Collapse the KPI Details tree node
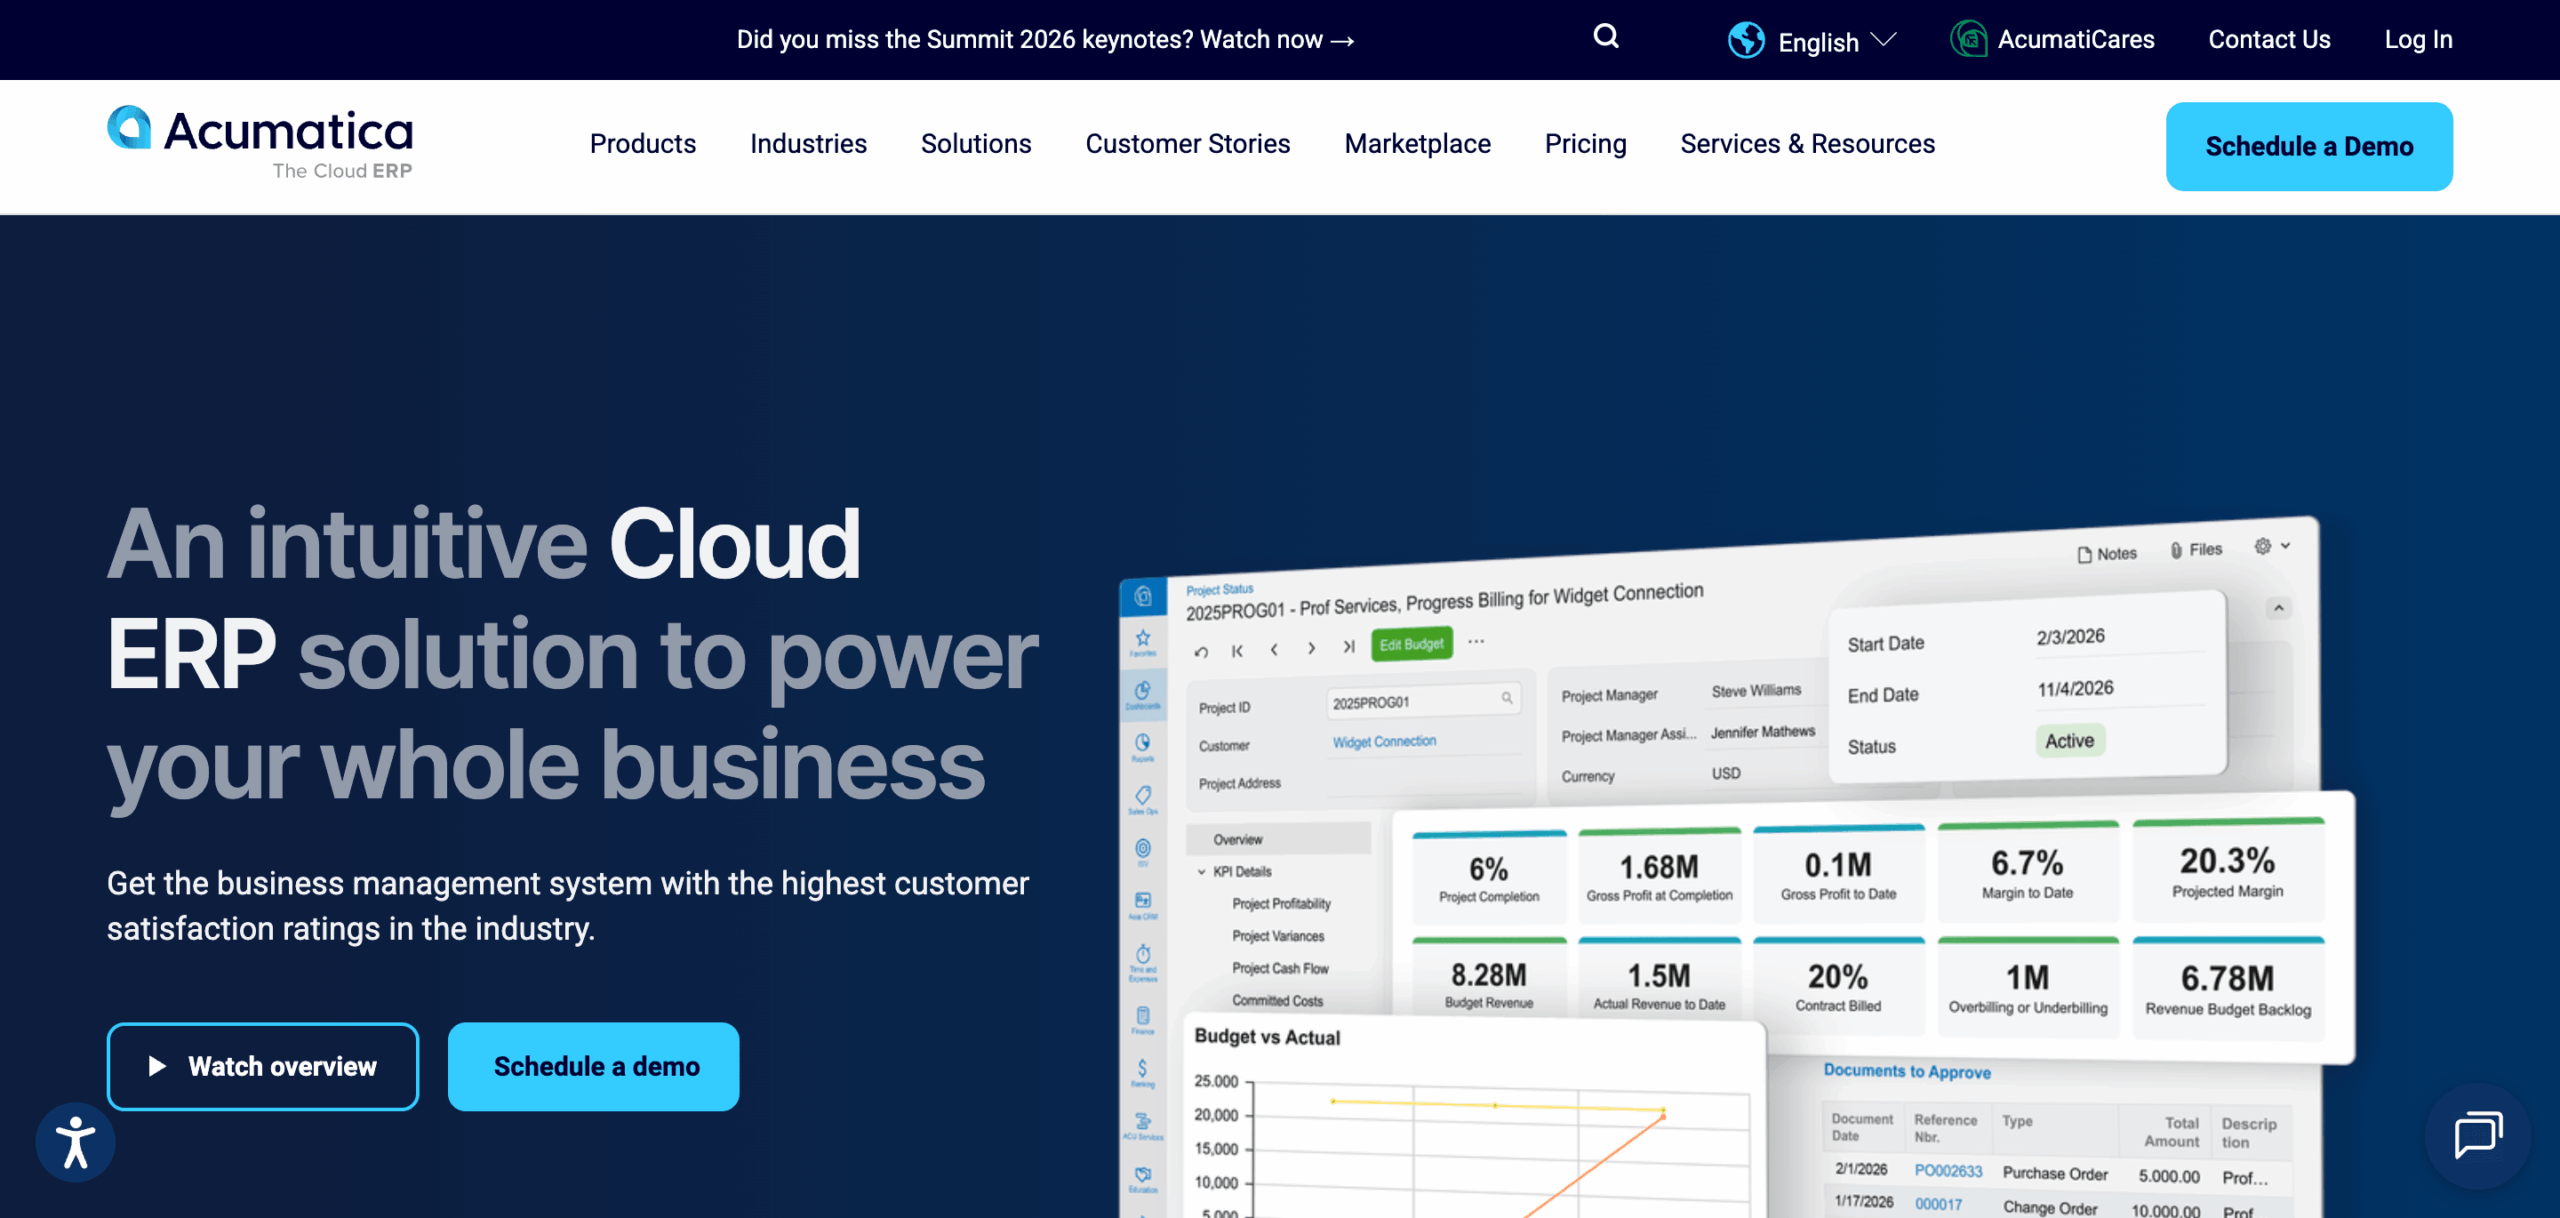2560x1218 pixels. pyautogui.click(x=1202, y=872)
